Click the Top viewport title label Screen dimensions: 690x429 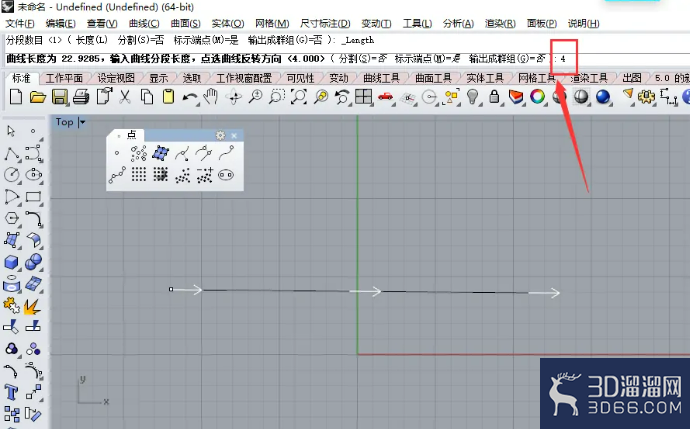click(x=64, y=122)
